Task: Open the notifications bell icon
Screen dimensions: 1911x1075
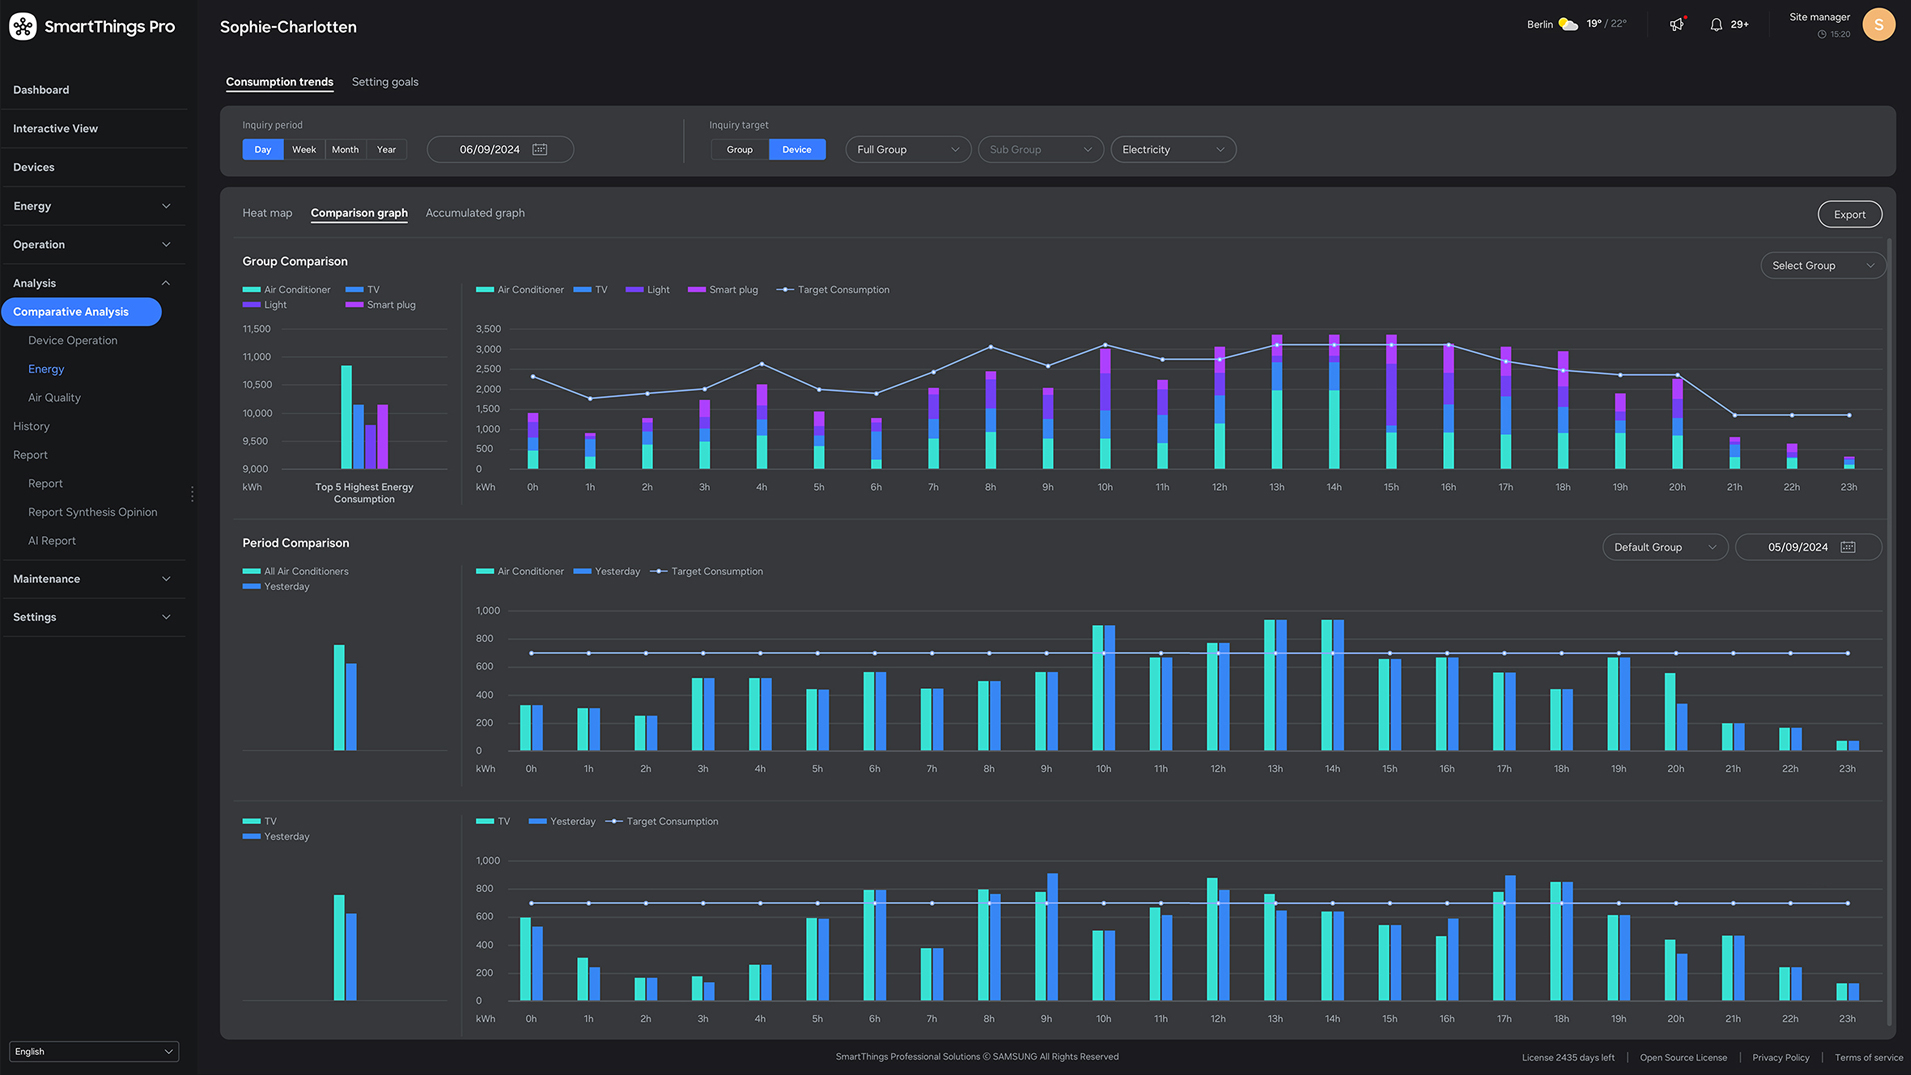Action: click(x=1716, y=24)
